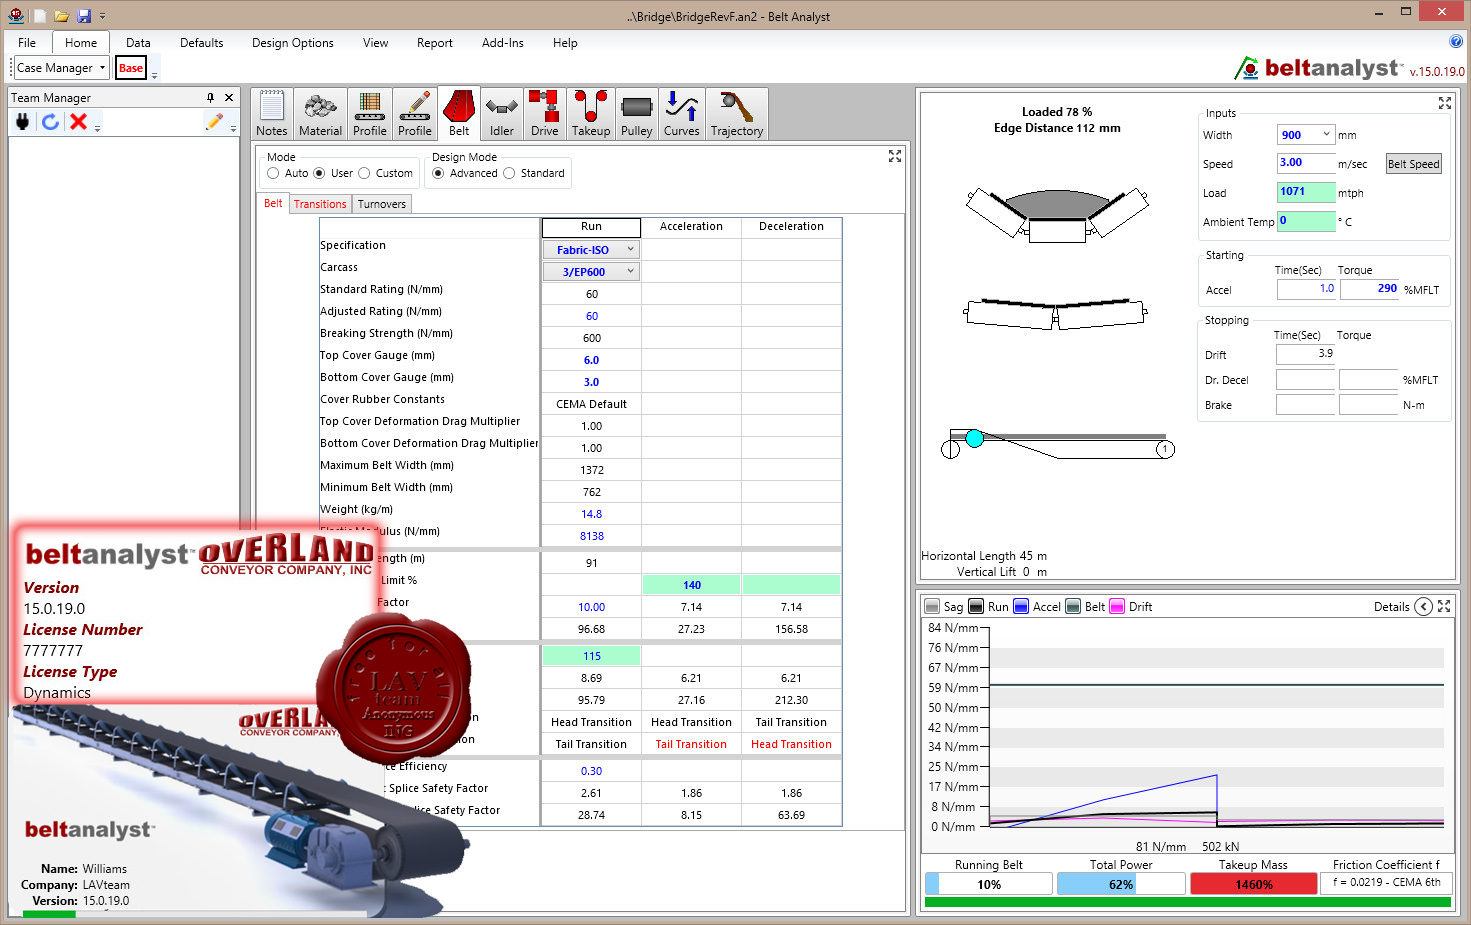Viewport: 1471px width, 925px height.
Task: Click the open folder icon in title bar
Action: 62,16
